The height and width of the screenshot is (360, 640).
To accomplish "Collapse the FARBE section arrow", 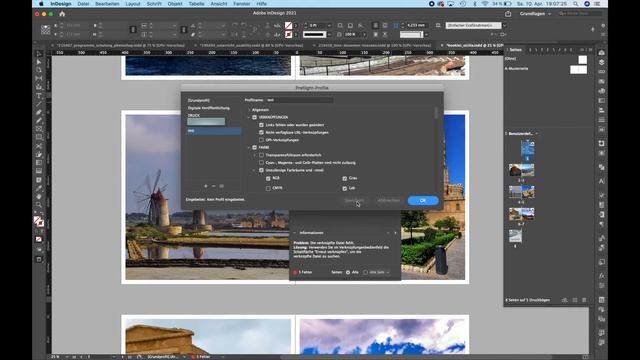I will (249, 147).
